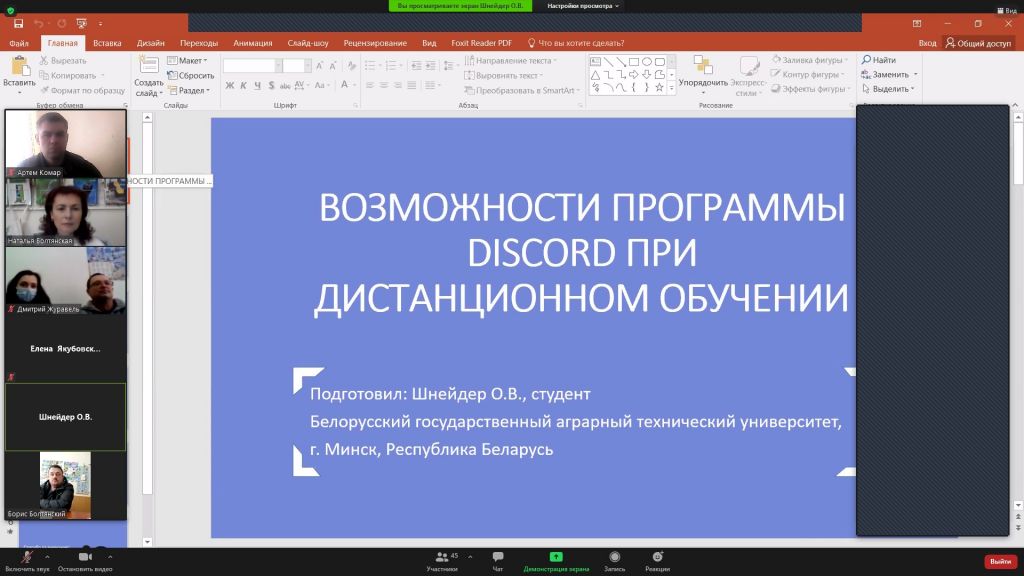Switch to the Insert (Вставка) ribbon tab

tap(107, 43)
